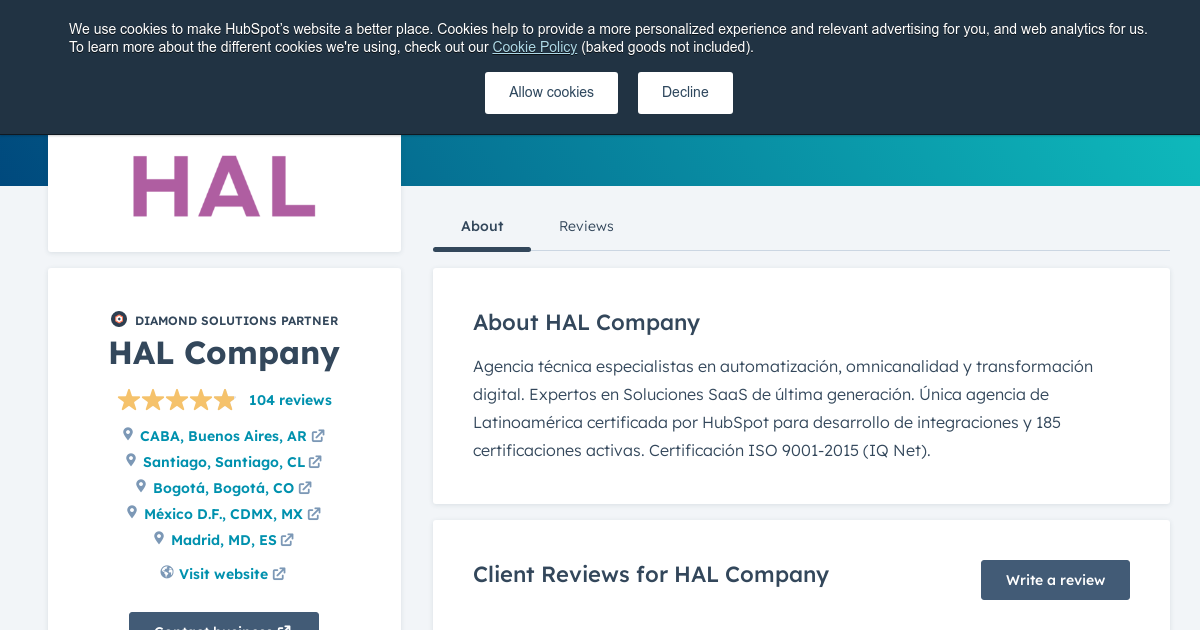Click the location pin beside CABA, Buenos Aires, AR
Screen dimensions: 1200x630
127,434
